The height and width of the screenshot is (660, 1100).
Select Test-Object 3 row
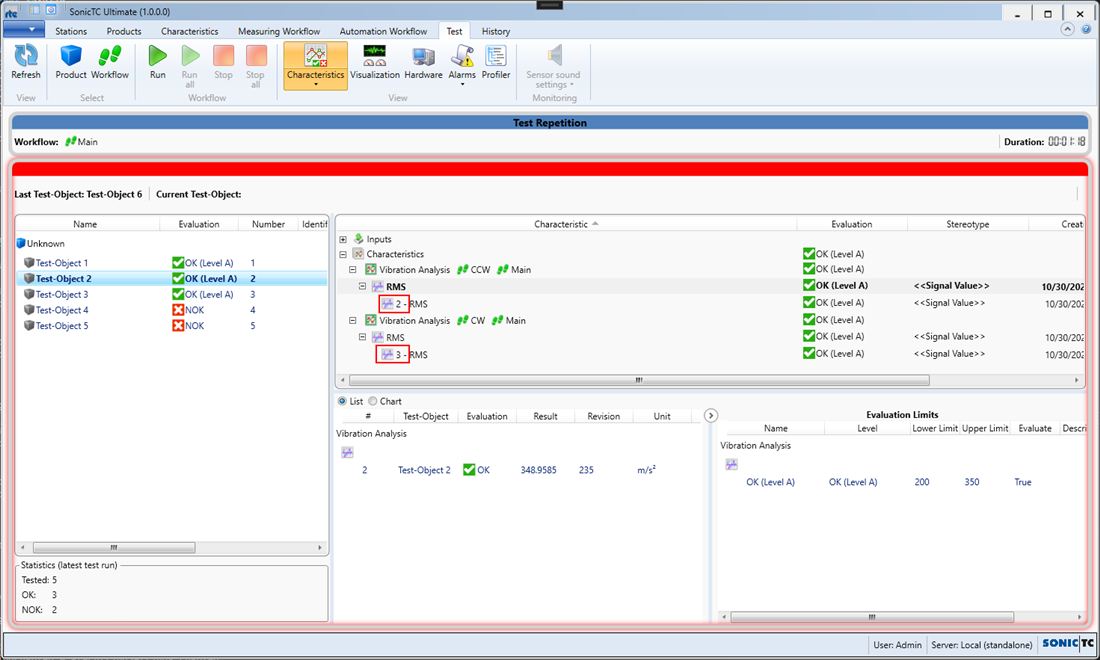171,294
